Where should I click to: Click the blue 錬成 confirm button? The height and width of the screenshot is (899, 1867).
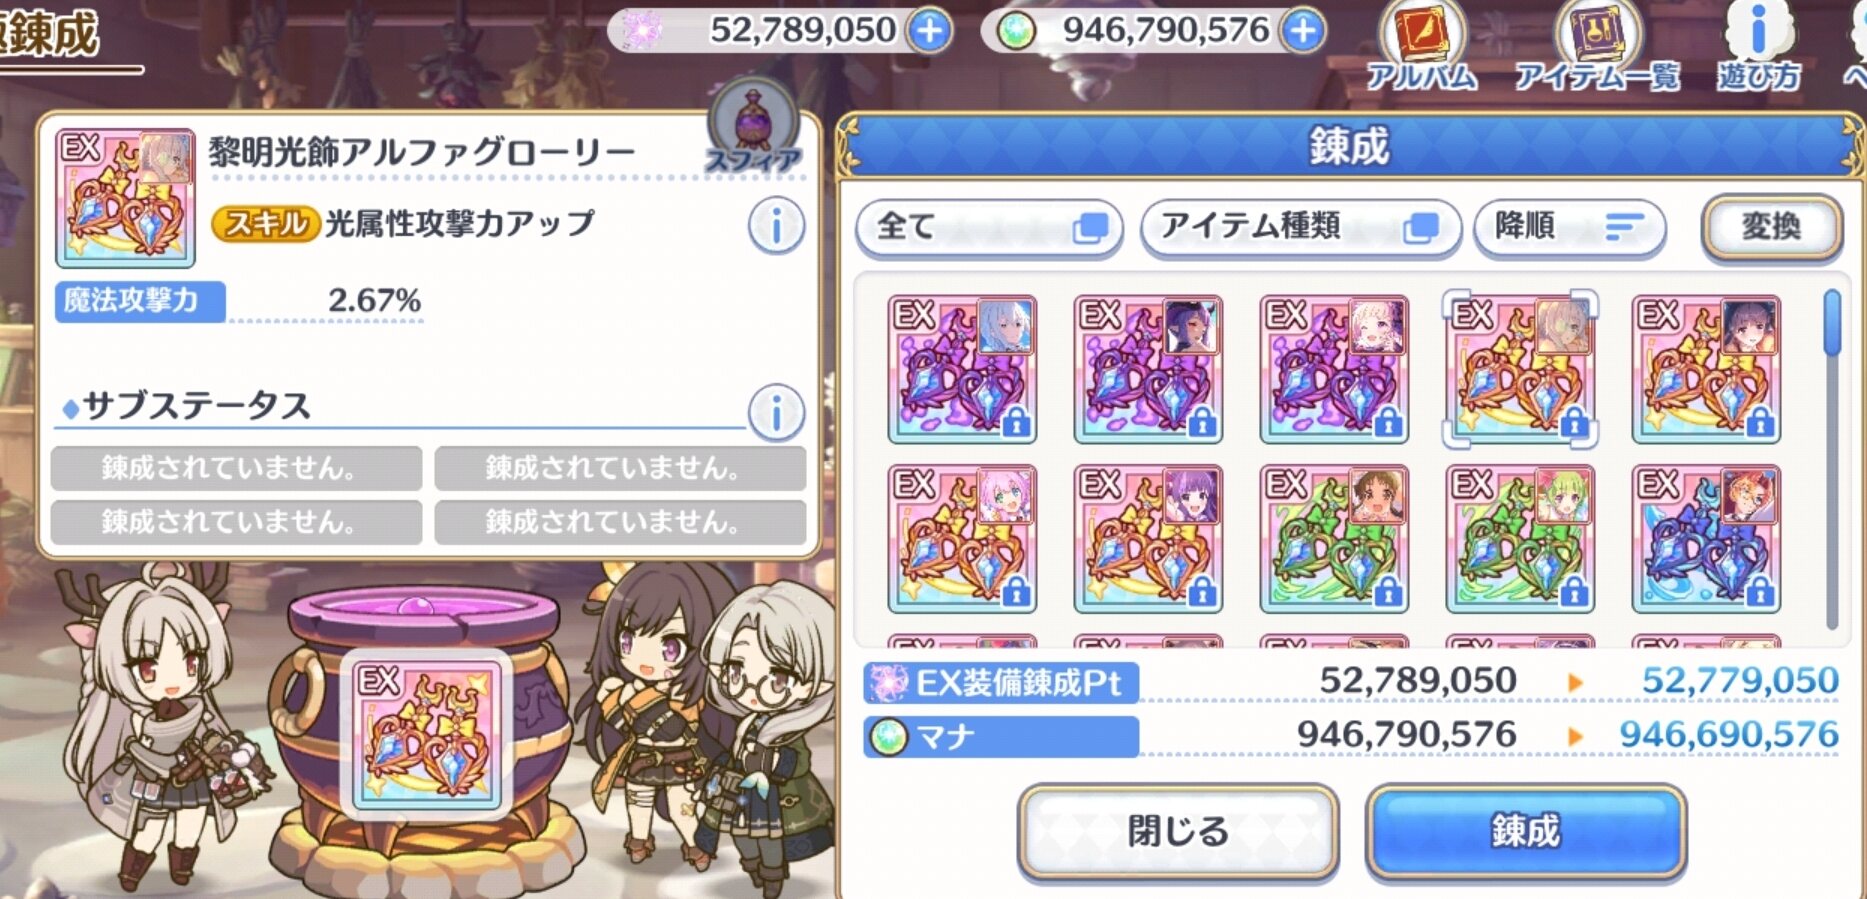pos(1526,831)
